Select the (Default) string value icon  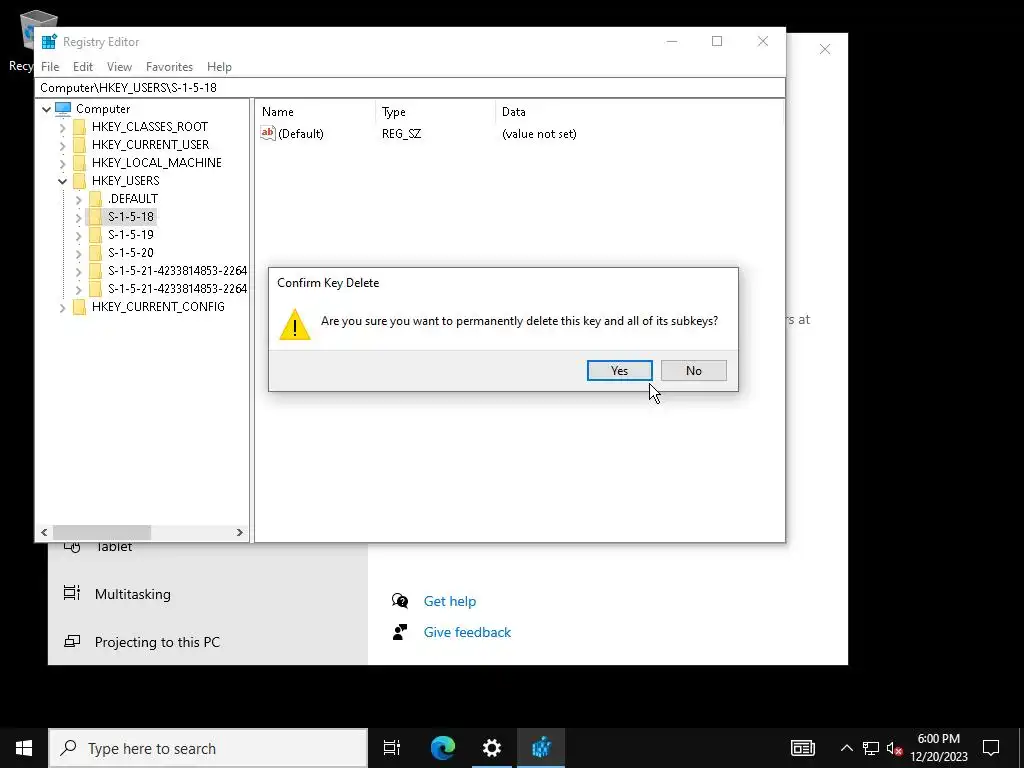[x=268, y=133]
